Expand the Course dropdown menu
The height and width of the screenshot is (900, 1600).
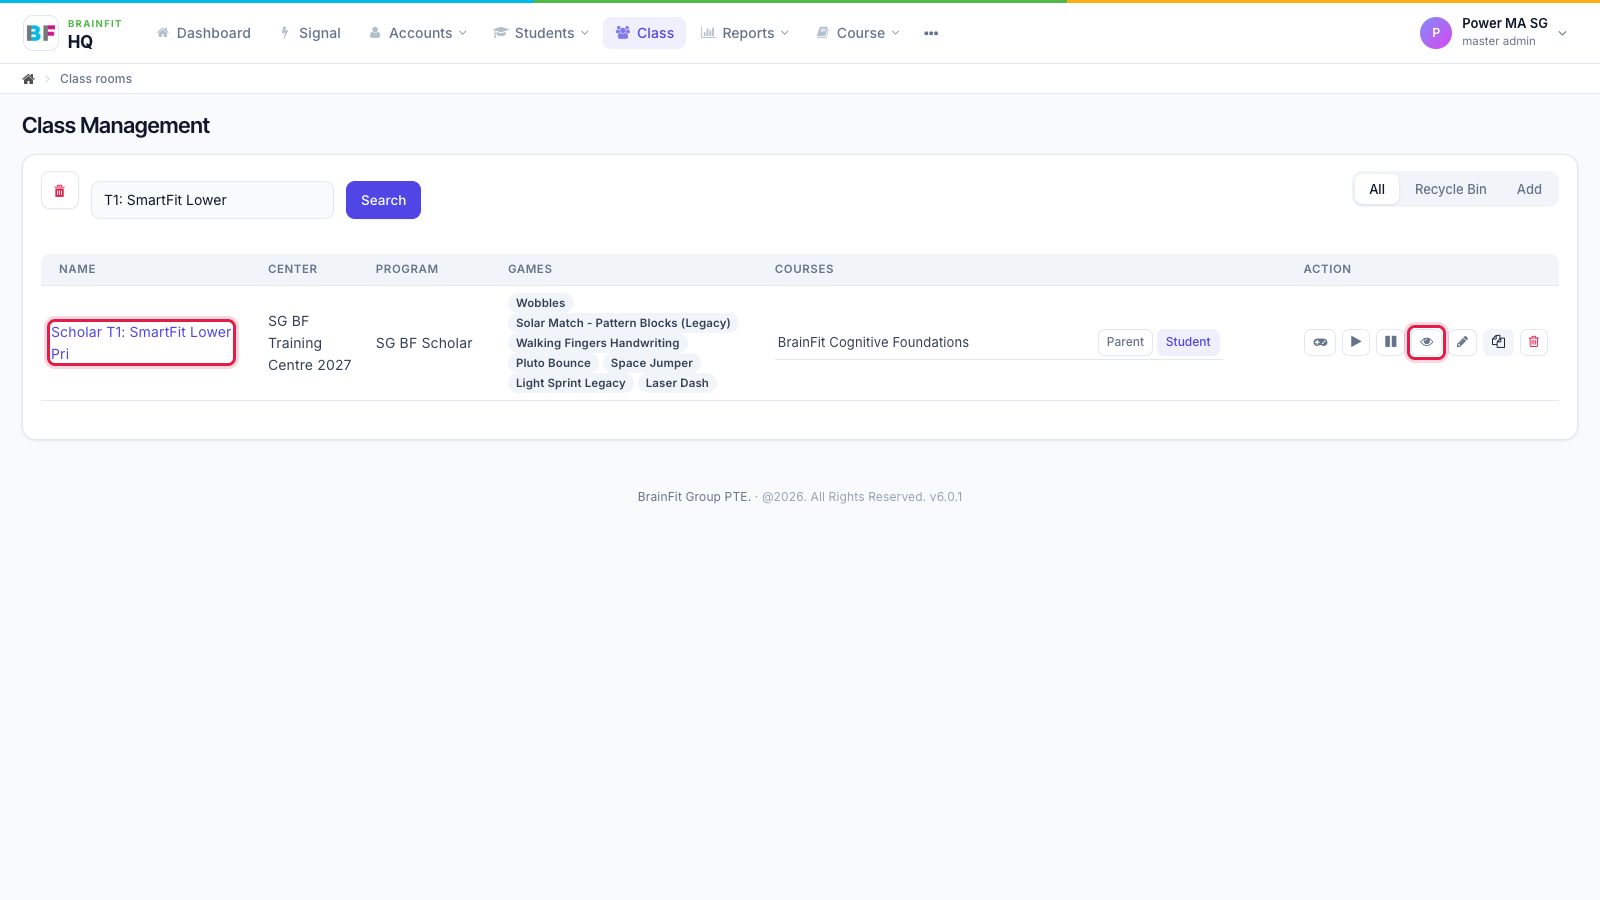(x=858, y=33)
